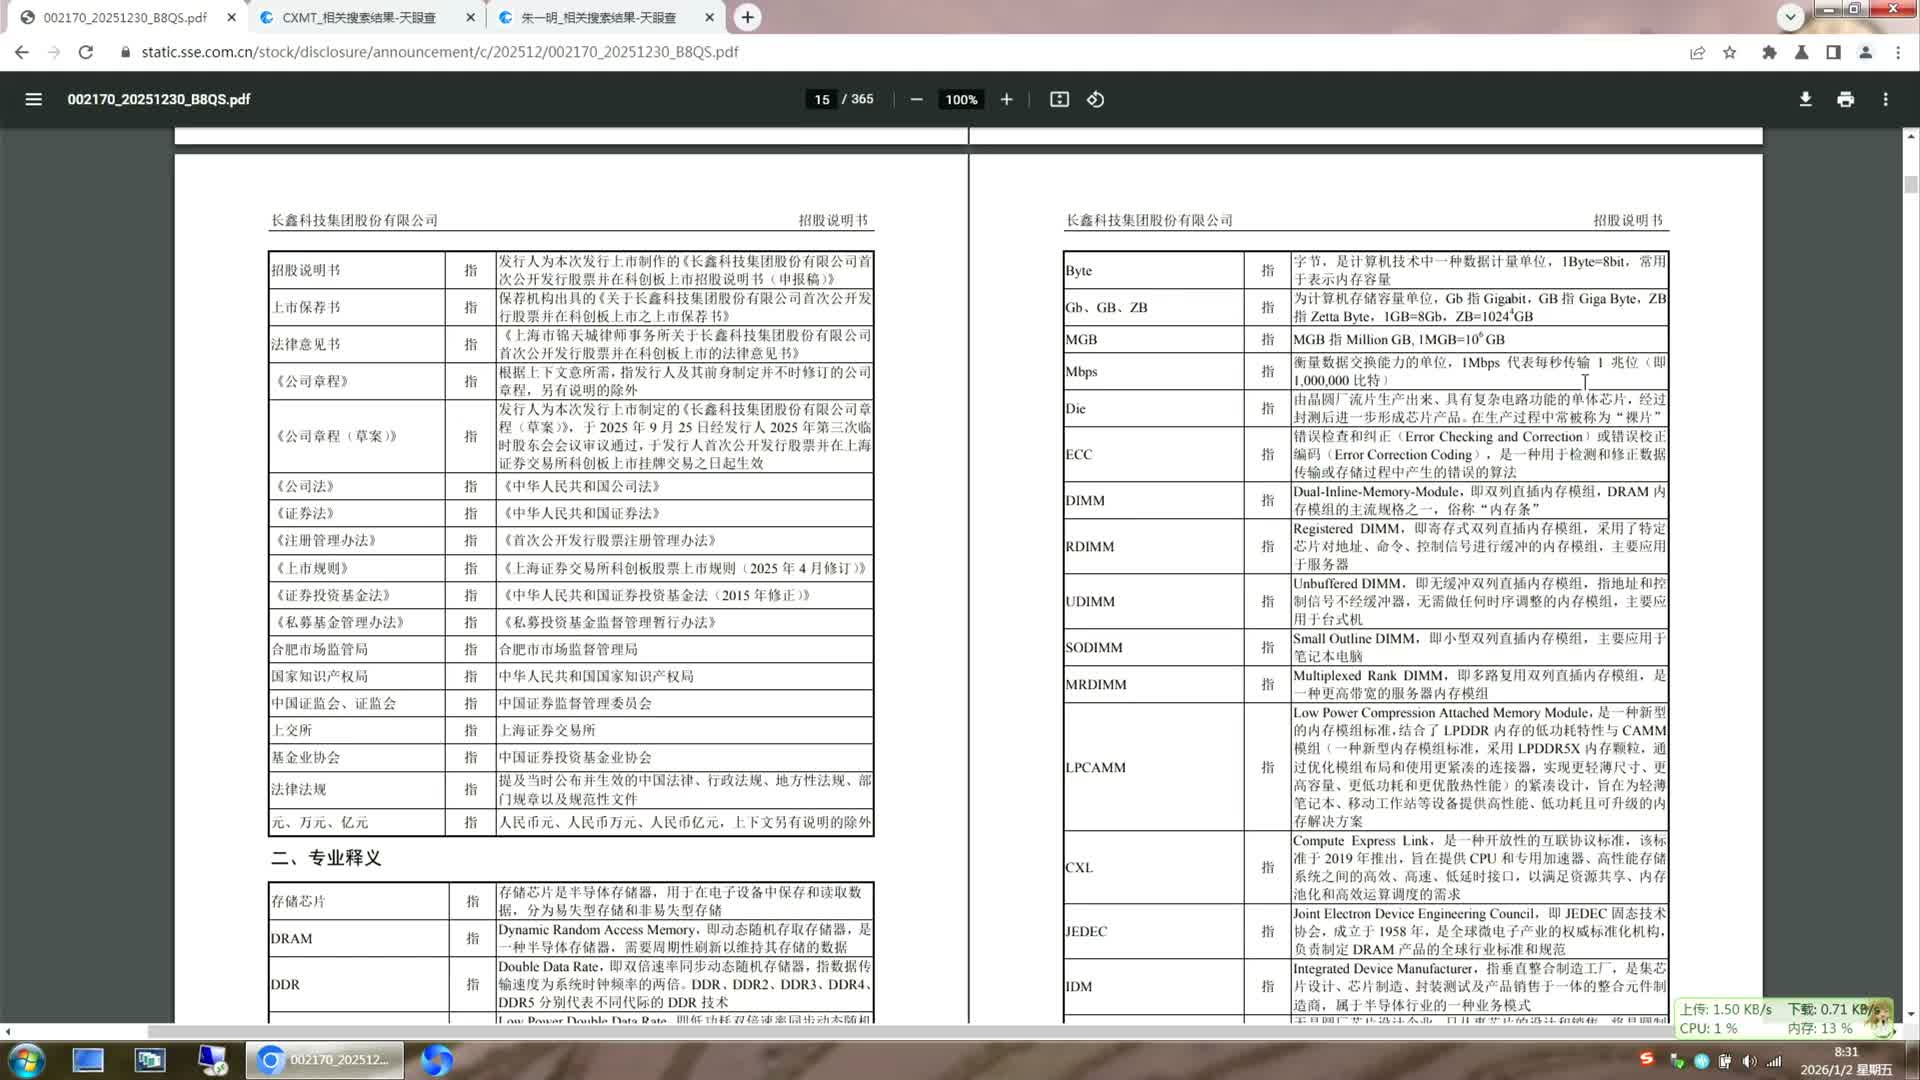Open the Chrome profile avatar
Screen dimensions: 1920x1080
1865,52
